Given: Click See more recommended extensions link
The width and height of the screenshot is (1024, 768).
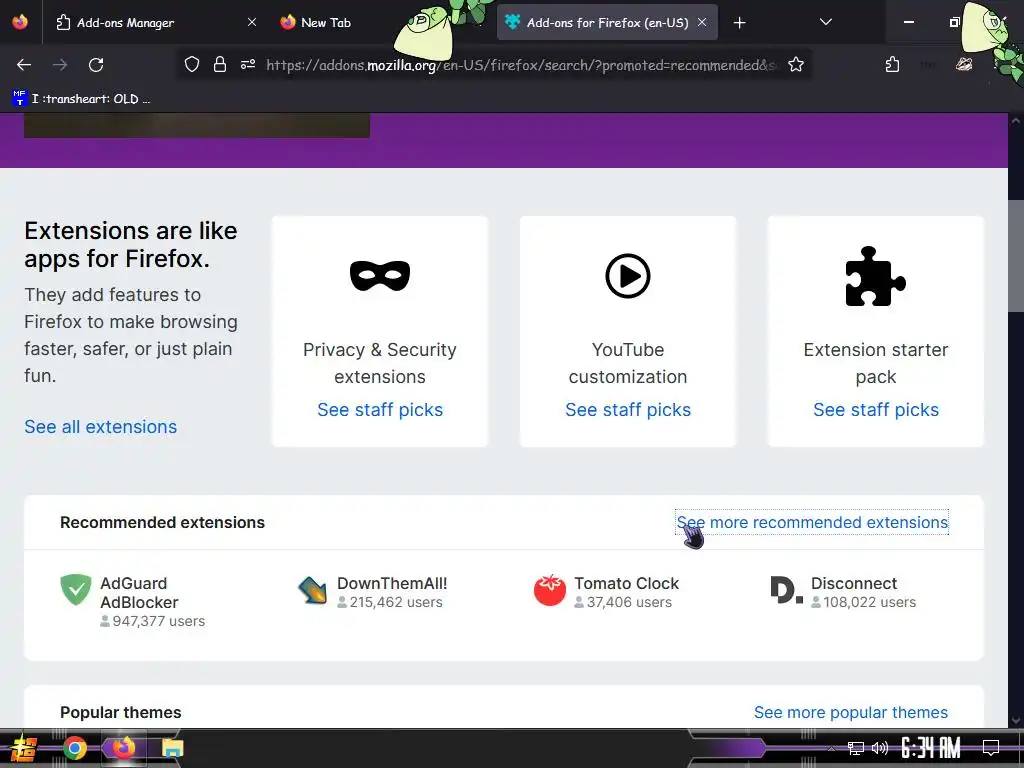Looking at the screenshot, I should click(812, 522).
